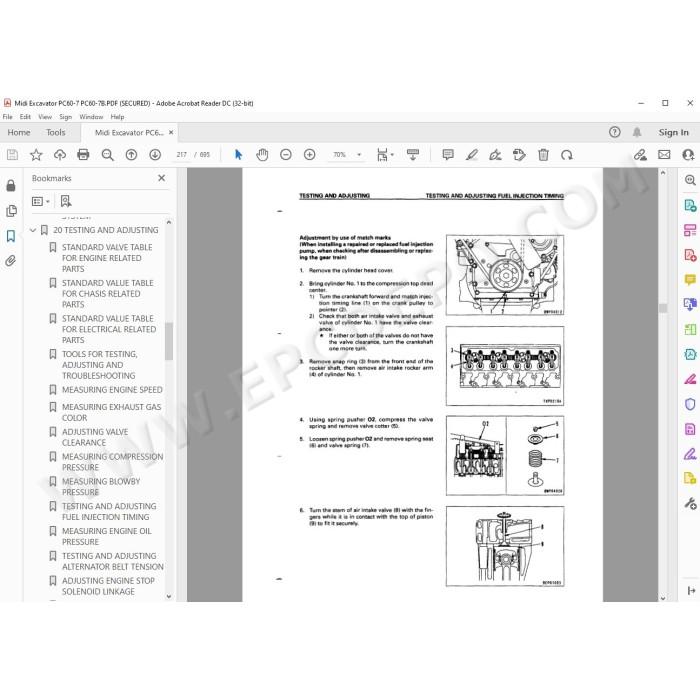
Task: Open MEASURING ENGINE SPEED bookmark
Action: 112,390
